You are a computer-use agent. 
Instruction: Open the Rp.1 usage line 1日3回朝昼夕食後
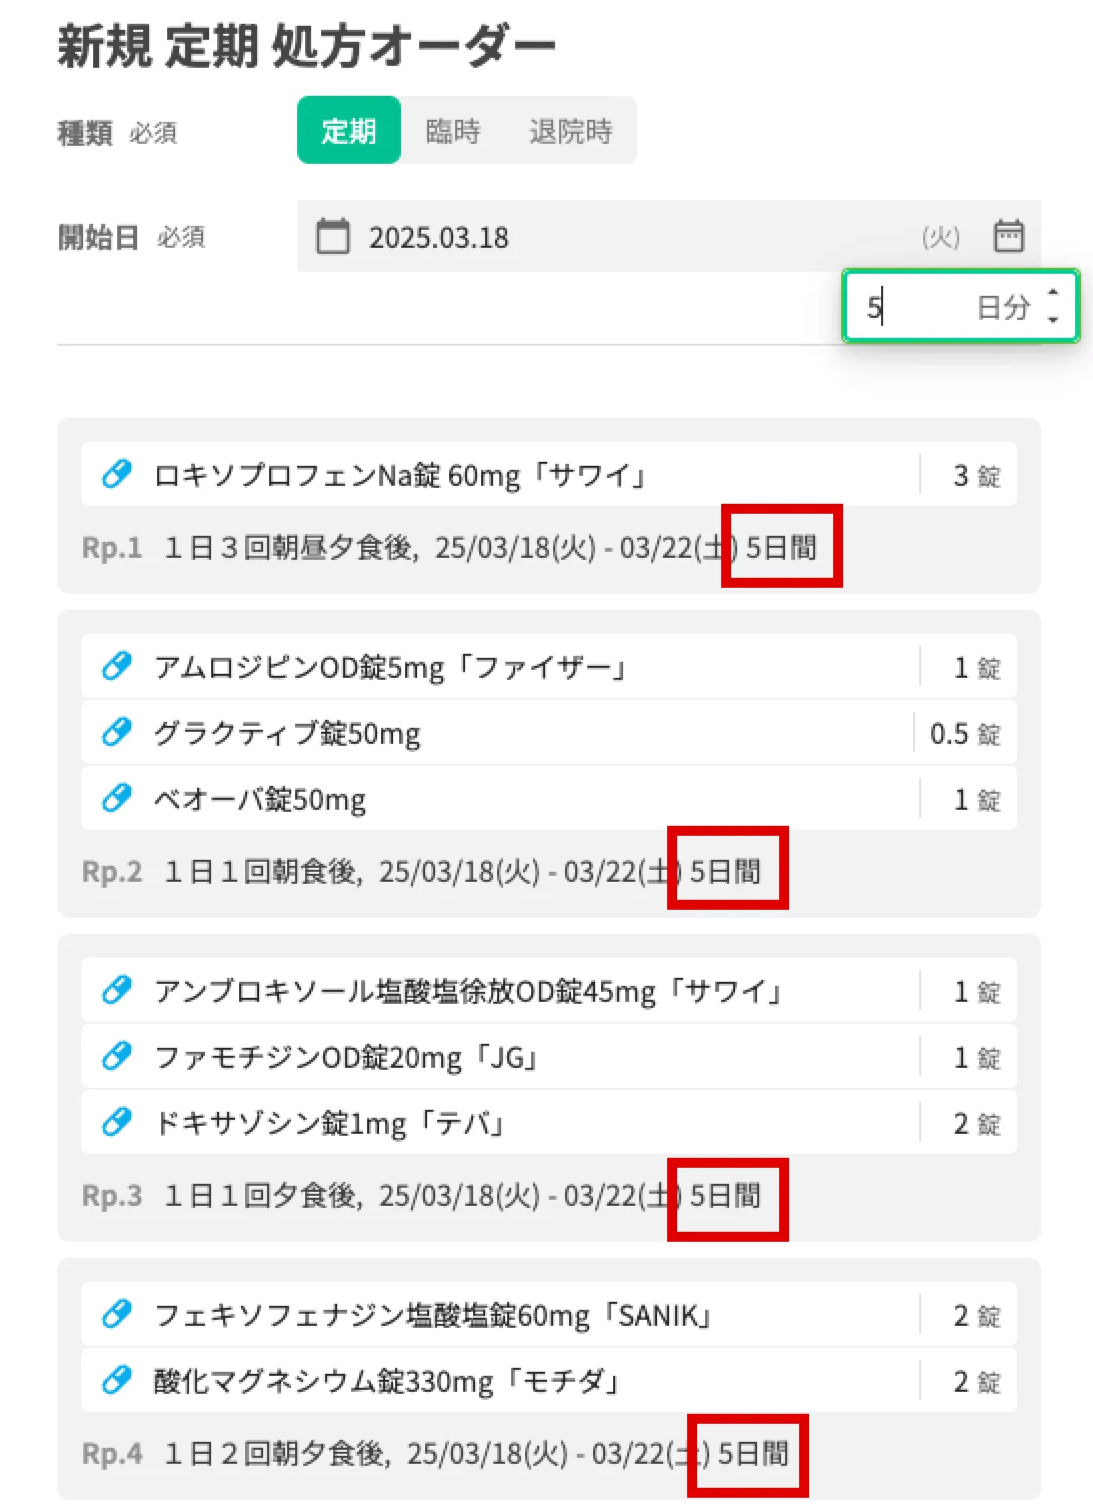(290, 548)
